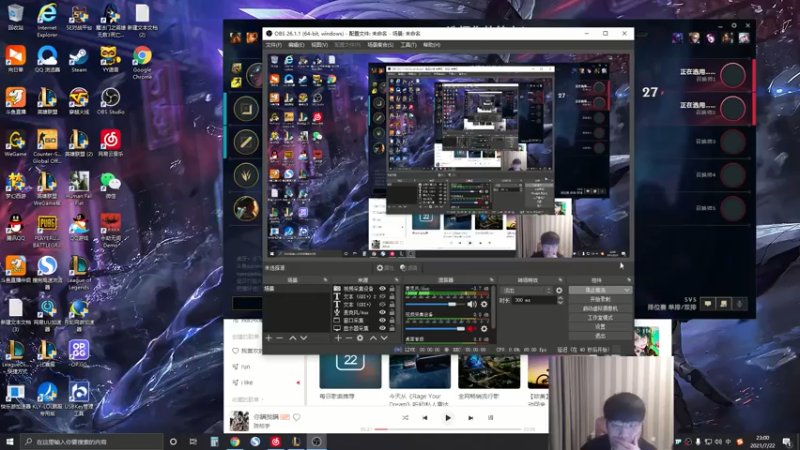Click the Exit button in OBS controls
800x450 pixels.
click(600, 336)
